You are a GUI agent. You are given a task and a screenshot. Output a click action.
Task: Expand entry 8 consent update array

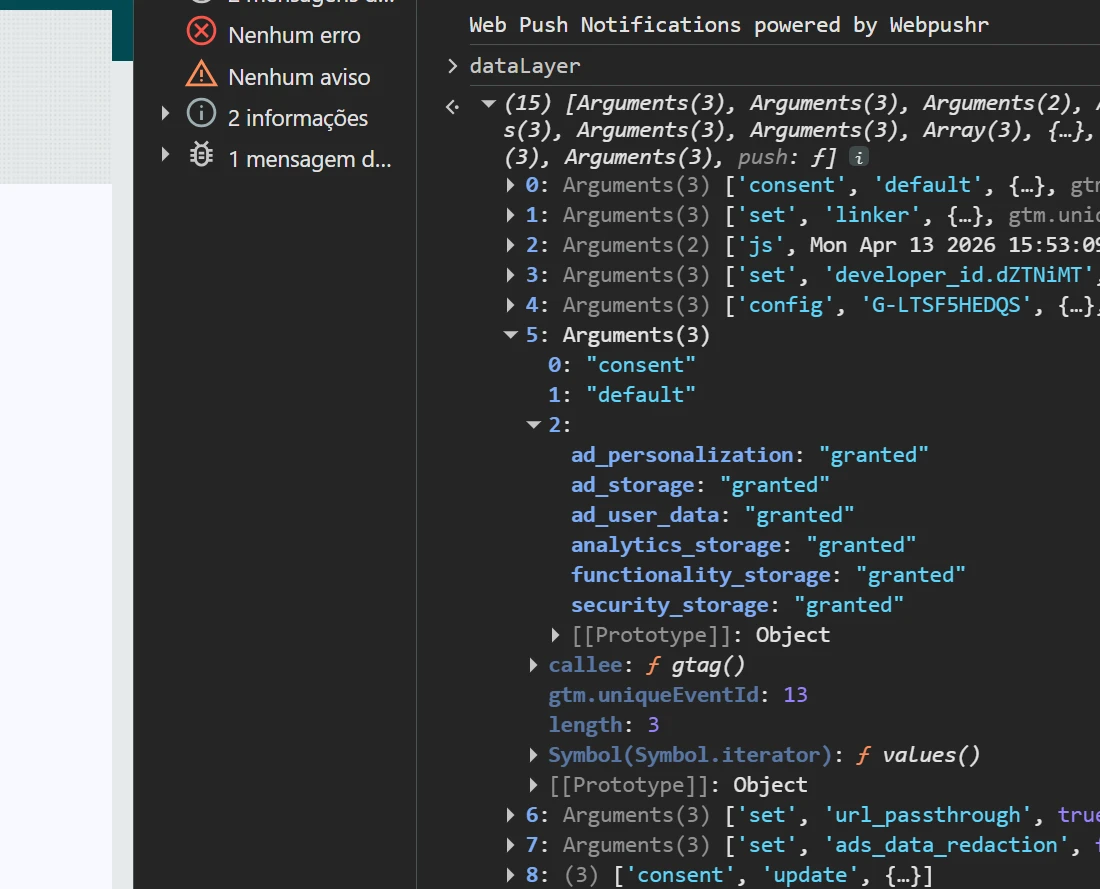pyautogui.click(x=512, y=875)
